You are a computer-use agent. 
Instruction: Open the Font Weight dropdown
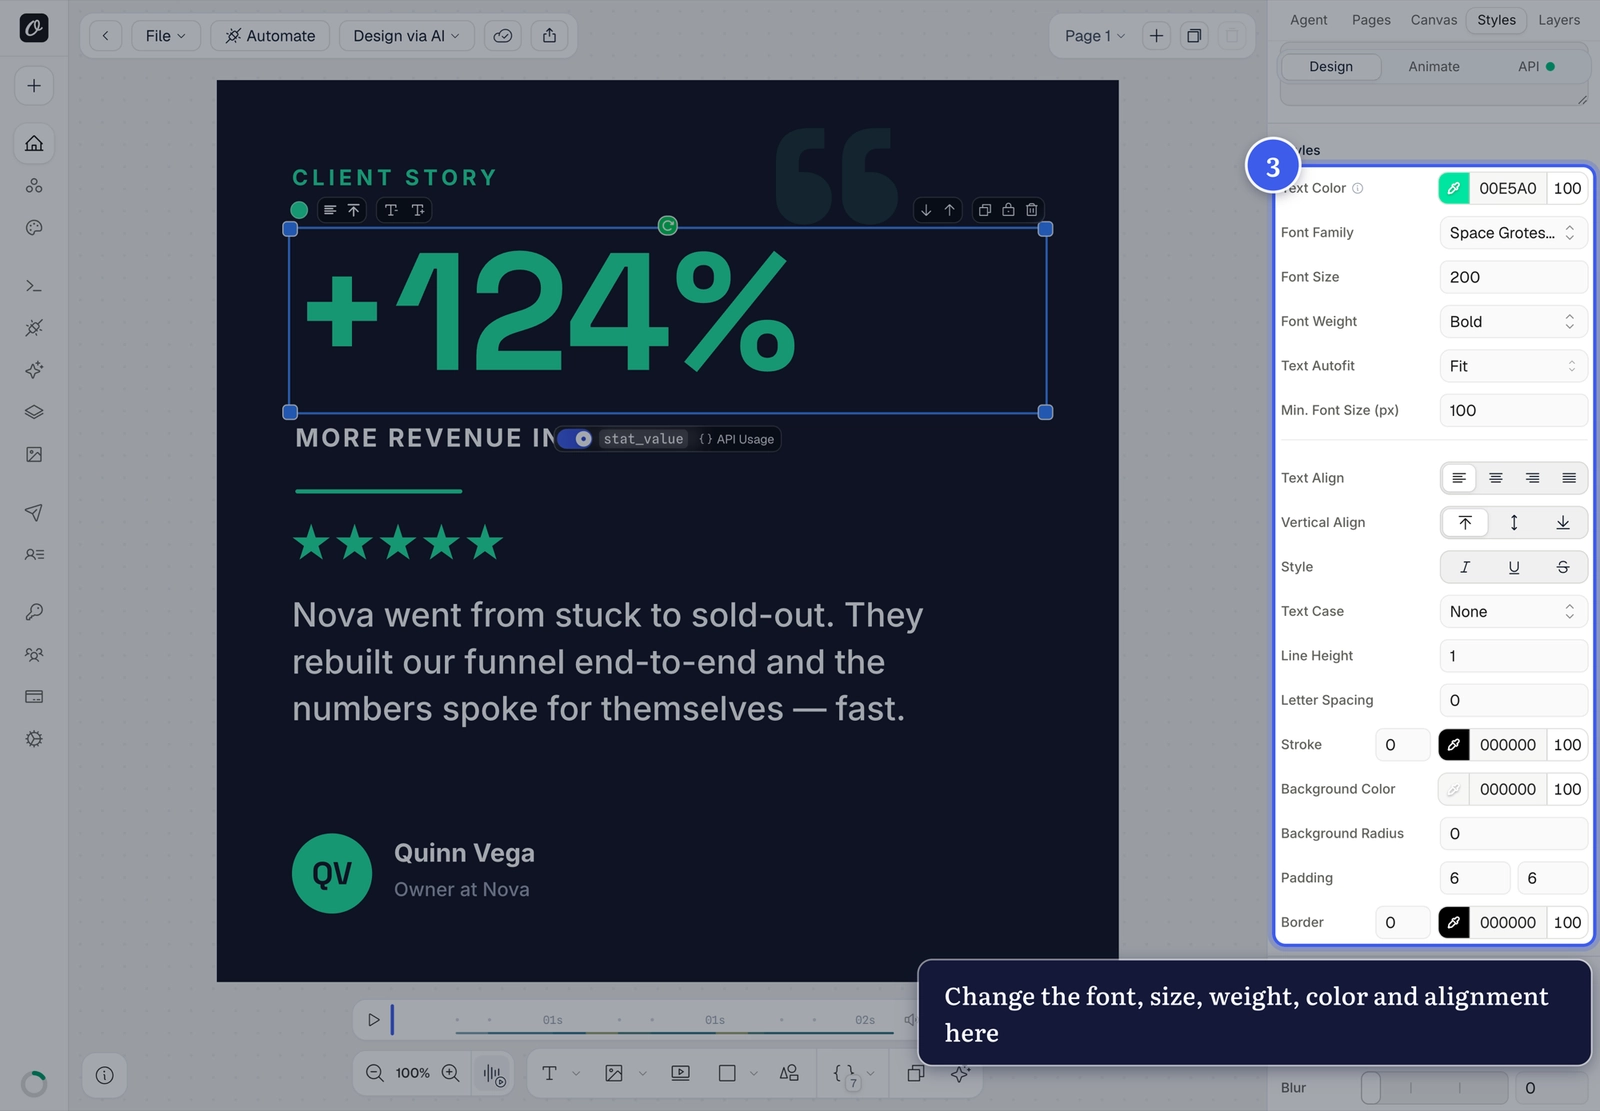[1513, 322]
